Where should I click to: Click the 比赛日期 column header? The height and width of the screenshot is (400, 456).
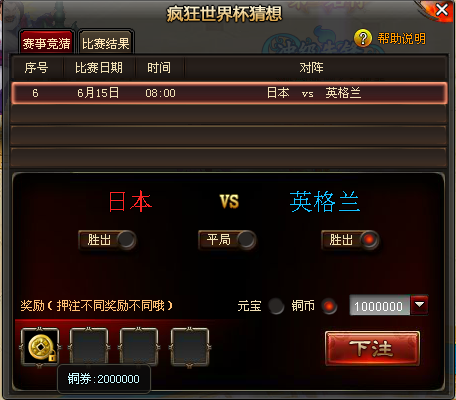pyautogui.click(x=99, y=68)
